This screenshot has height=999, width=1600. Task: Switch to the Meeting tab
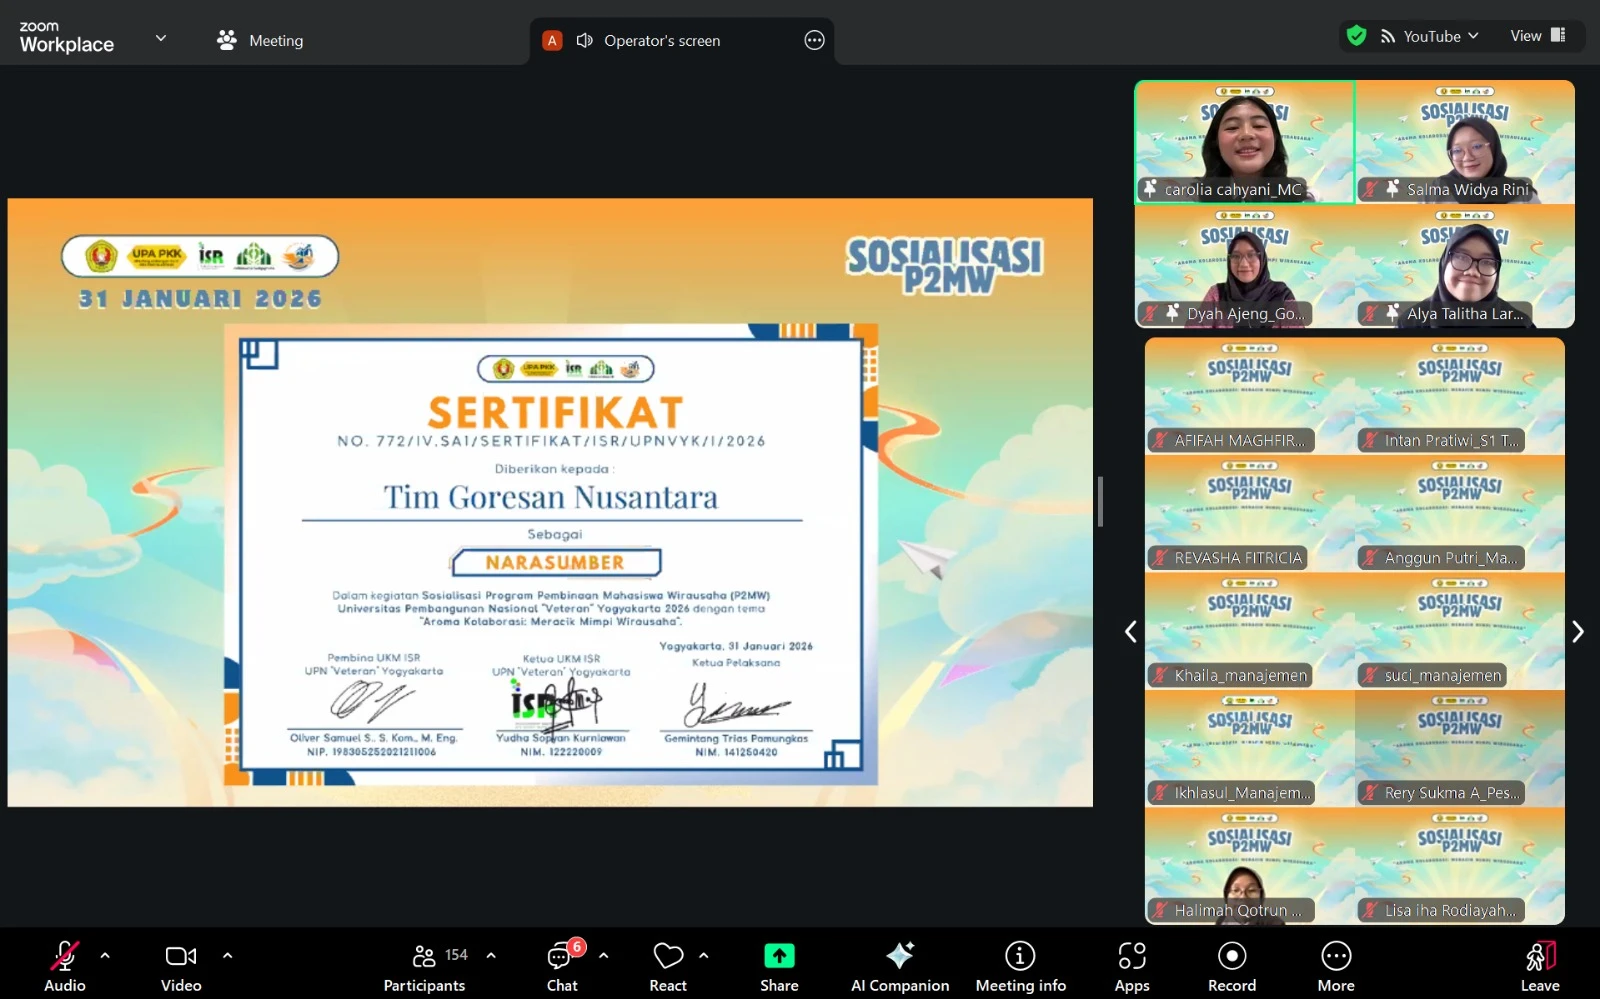(x=260, y=40)
